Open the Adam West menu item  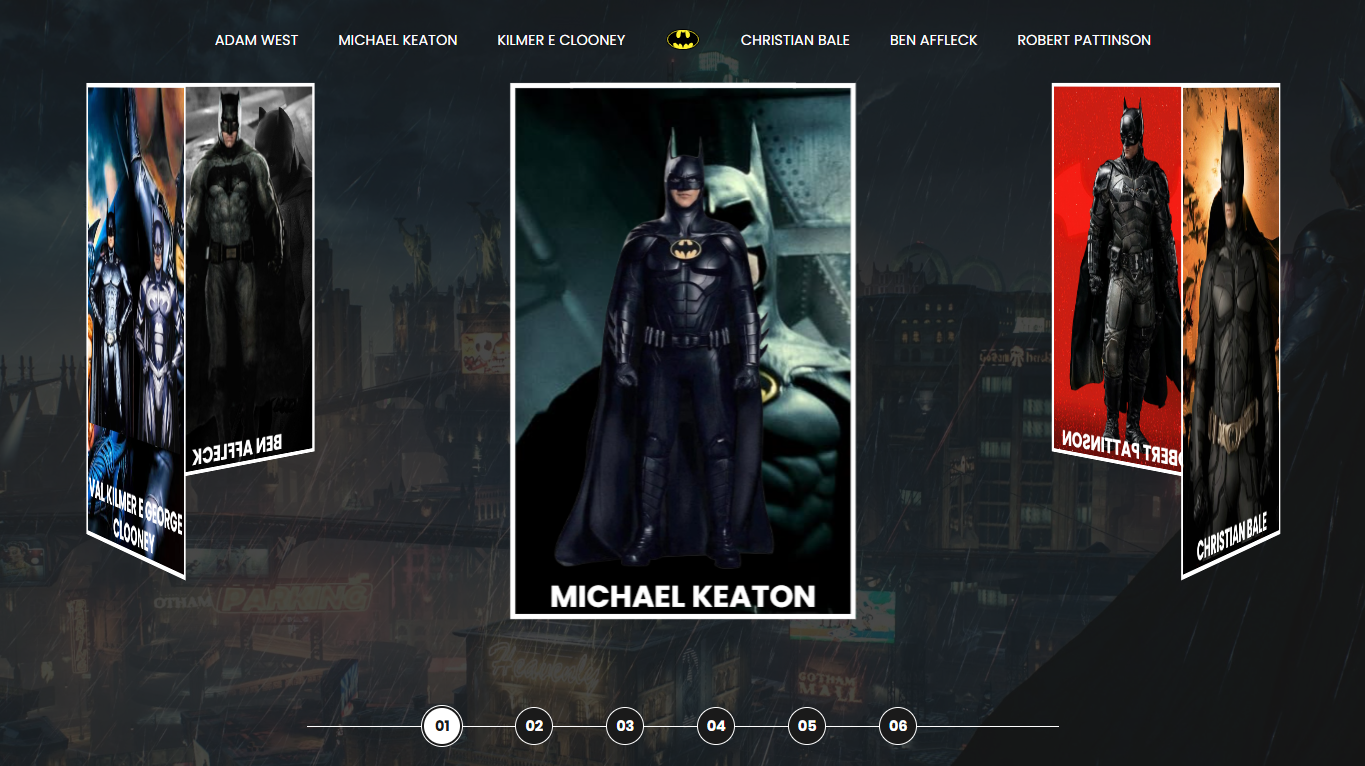pyautogui.click(x=256, y=40)
